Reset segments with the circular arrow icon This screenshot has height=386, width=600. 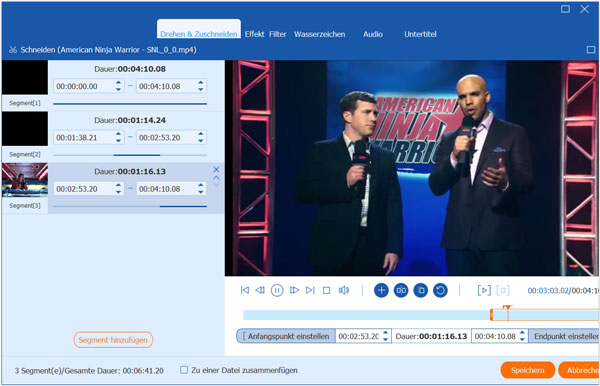click(x=440, y=290)
